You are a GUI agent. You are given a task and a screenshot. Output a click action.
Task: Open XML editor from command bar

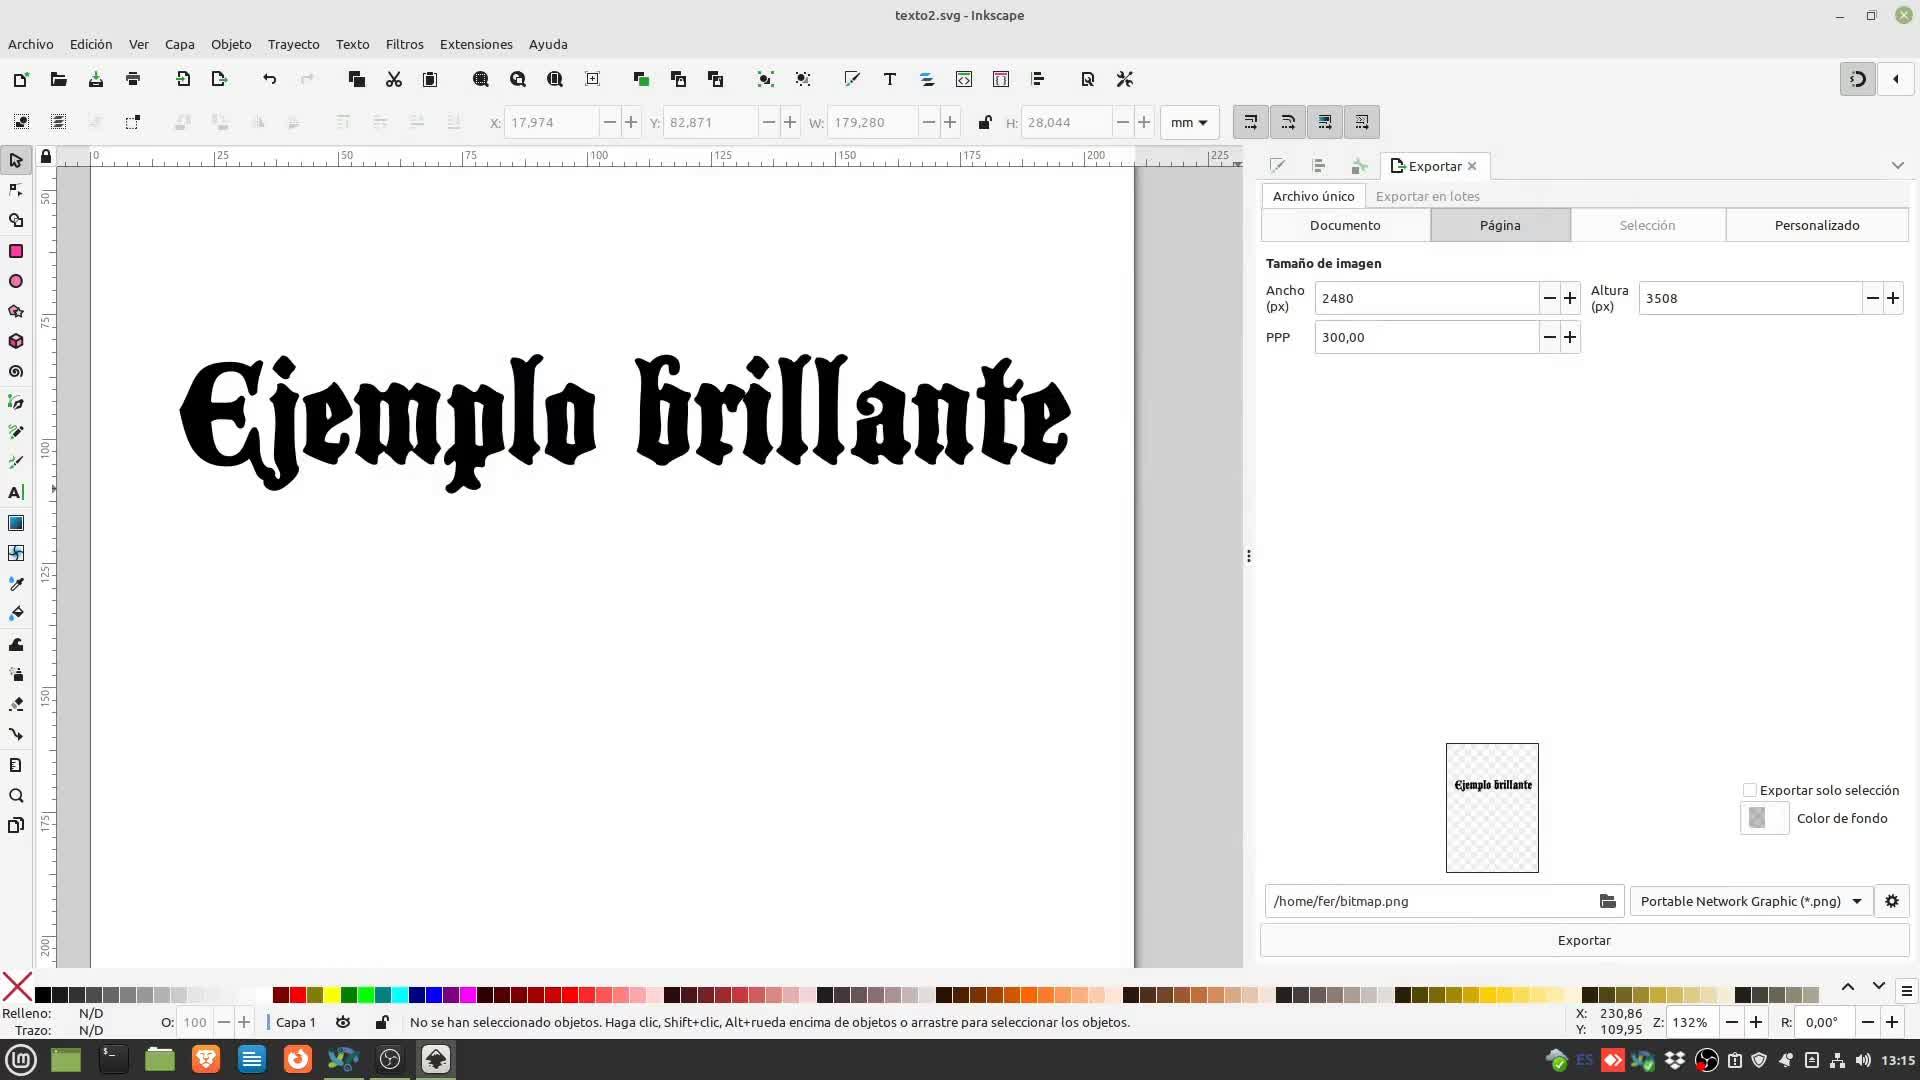pos(964,79)
